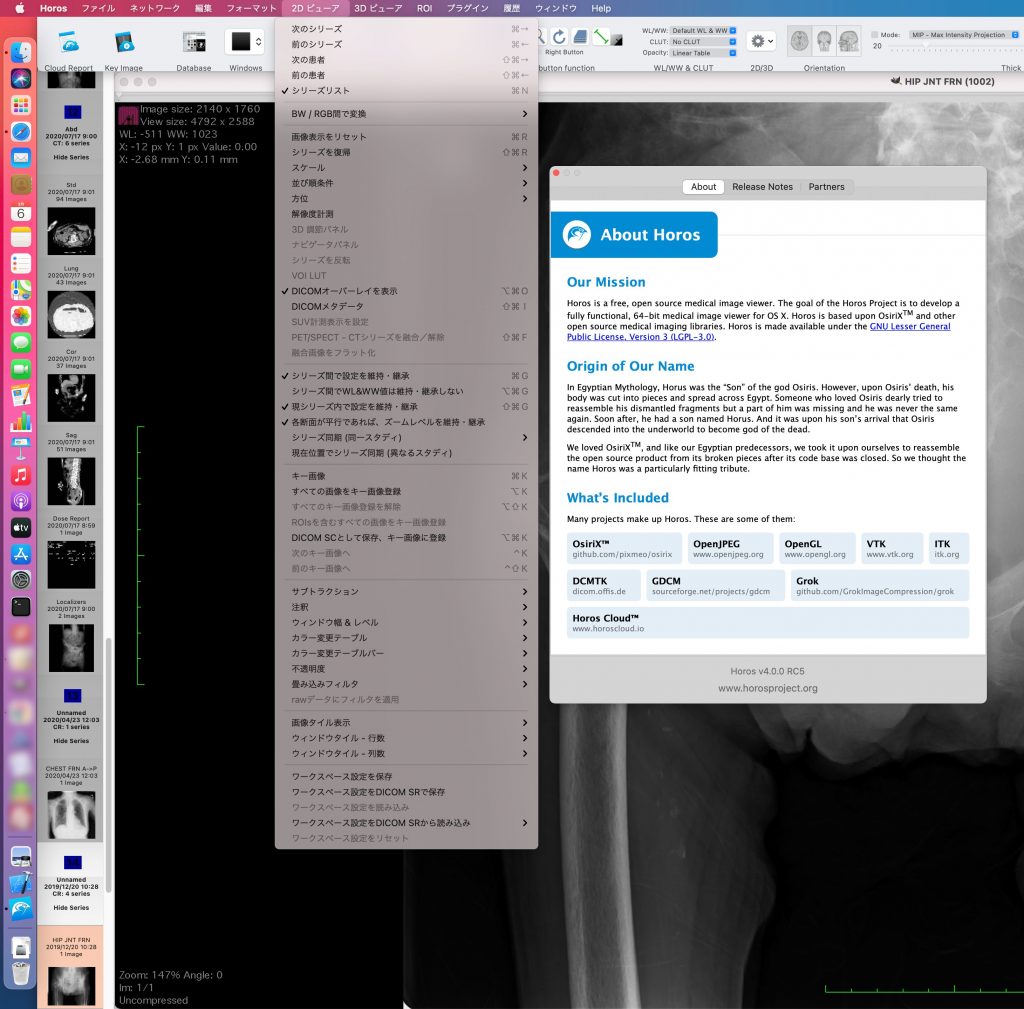Expand the スケール submenu
The height and width of the screenshot is (1009, 1024).
pos(406,168)
